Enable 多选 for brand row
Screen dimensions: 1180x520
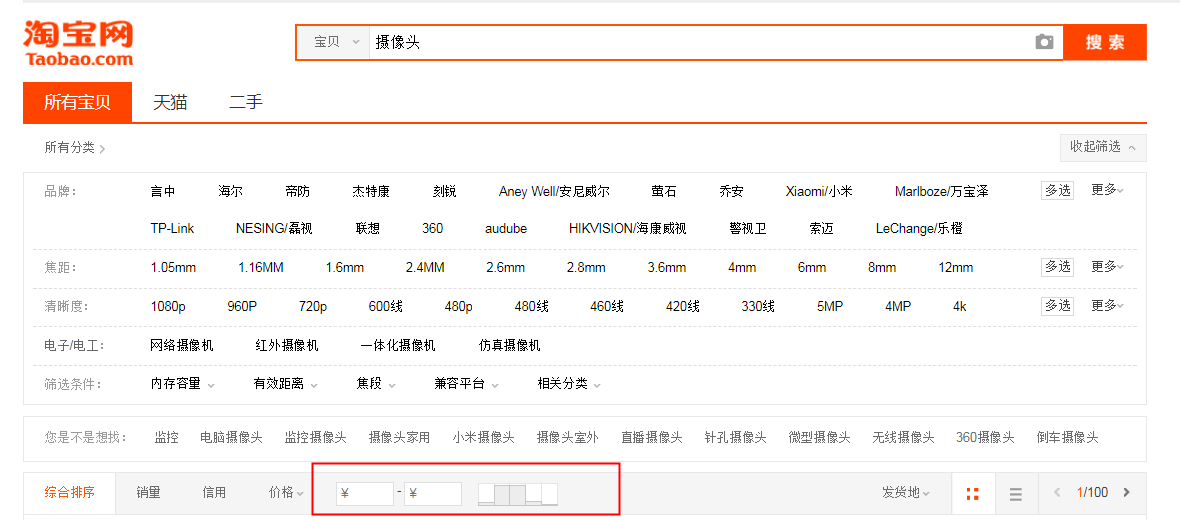pyautogui.click(x=1057, y=190)
